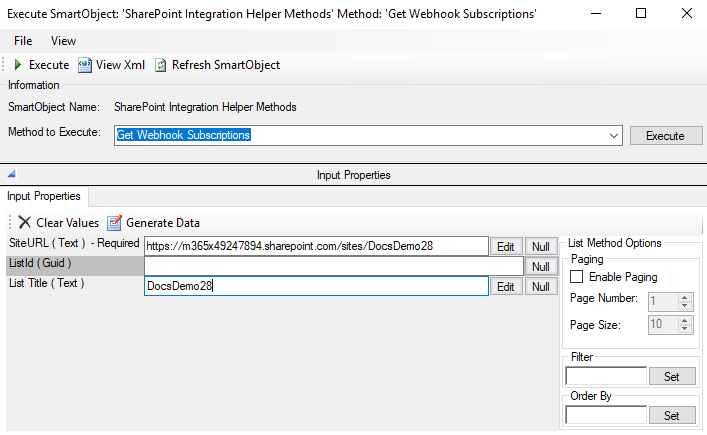The image size is (707, 435).
Task: Set the ListId field to Null
Action: tap(541, 266)
